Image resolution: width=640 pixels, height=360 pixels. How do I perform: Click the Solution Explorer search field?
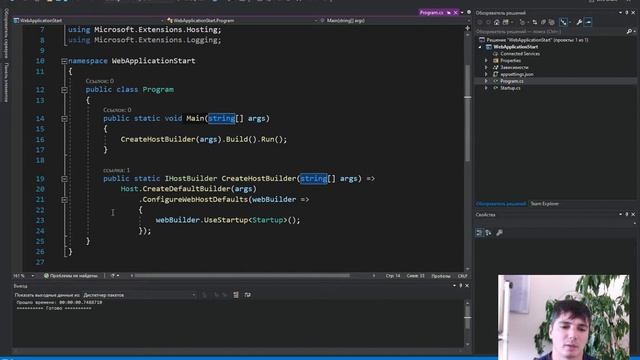click(x=550, y=31)
